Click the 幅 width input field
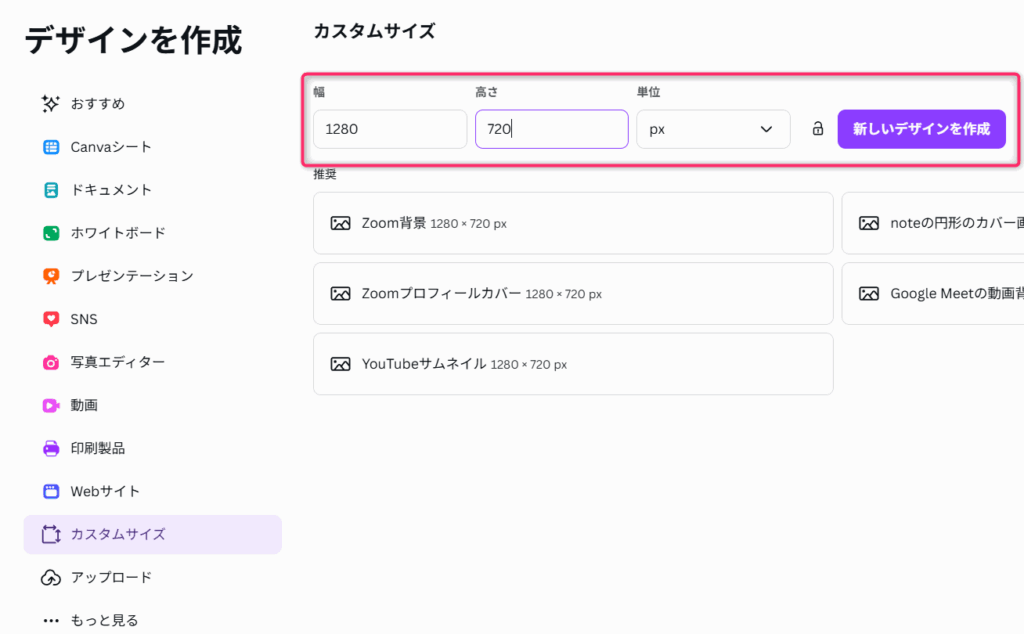This screenshot has height=634, width=1024. coord(389,129)
